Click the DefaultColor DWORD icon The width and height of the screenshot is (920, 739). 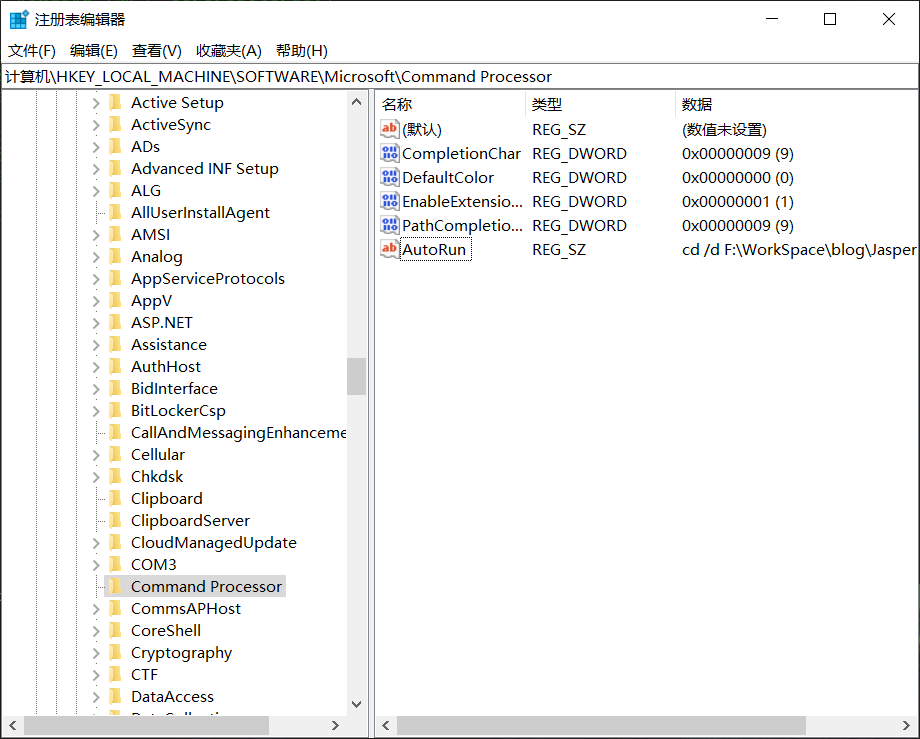(x=390, y=177)
